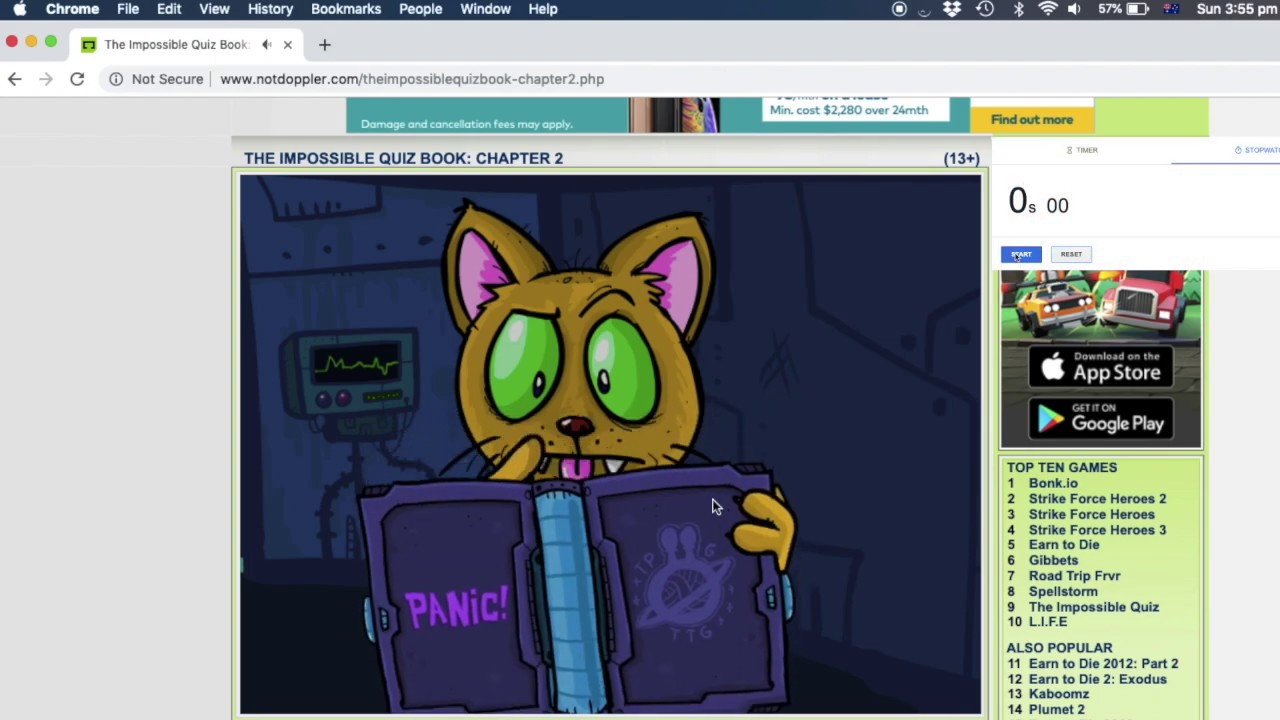Click the volume speaker icon
Viewport: 1280px width, 720px height.
click(1075, 9)
